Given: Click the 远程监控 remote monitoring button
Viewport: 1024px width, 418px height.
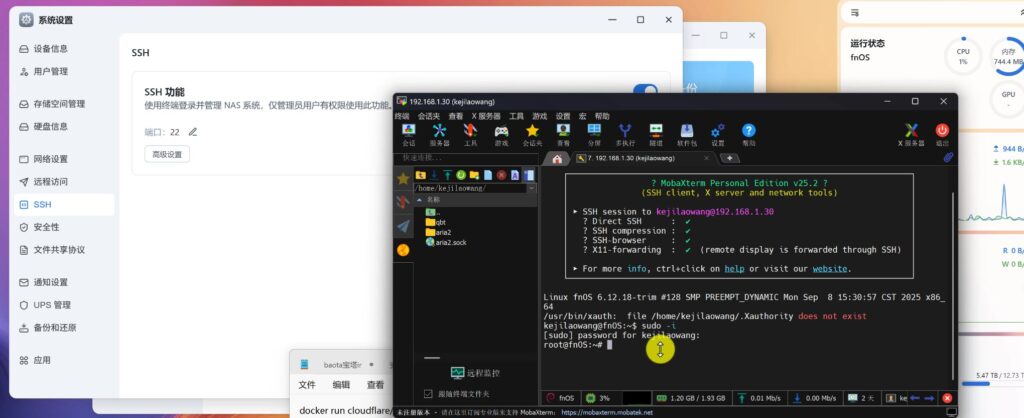Looking at the screenshot, I should [475, 373].
